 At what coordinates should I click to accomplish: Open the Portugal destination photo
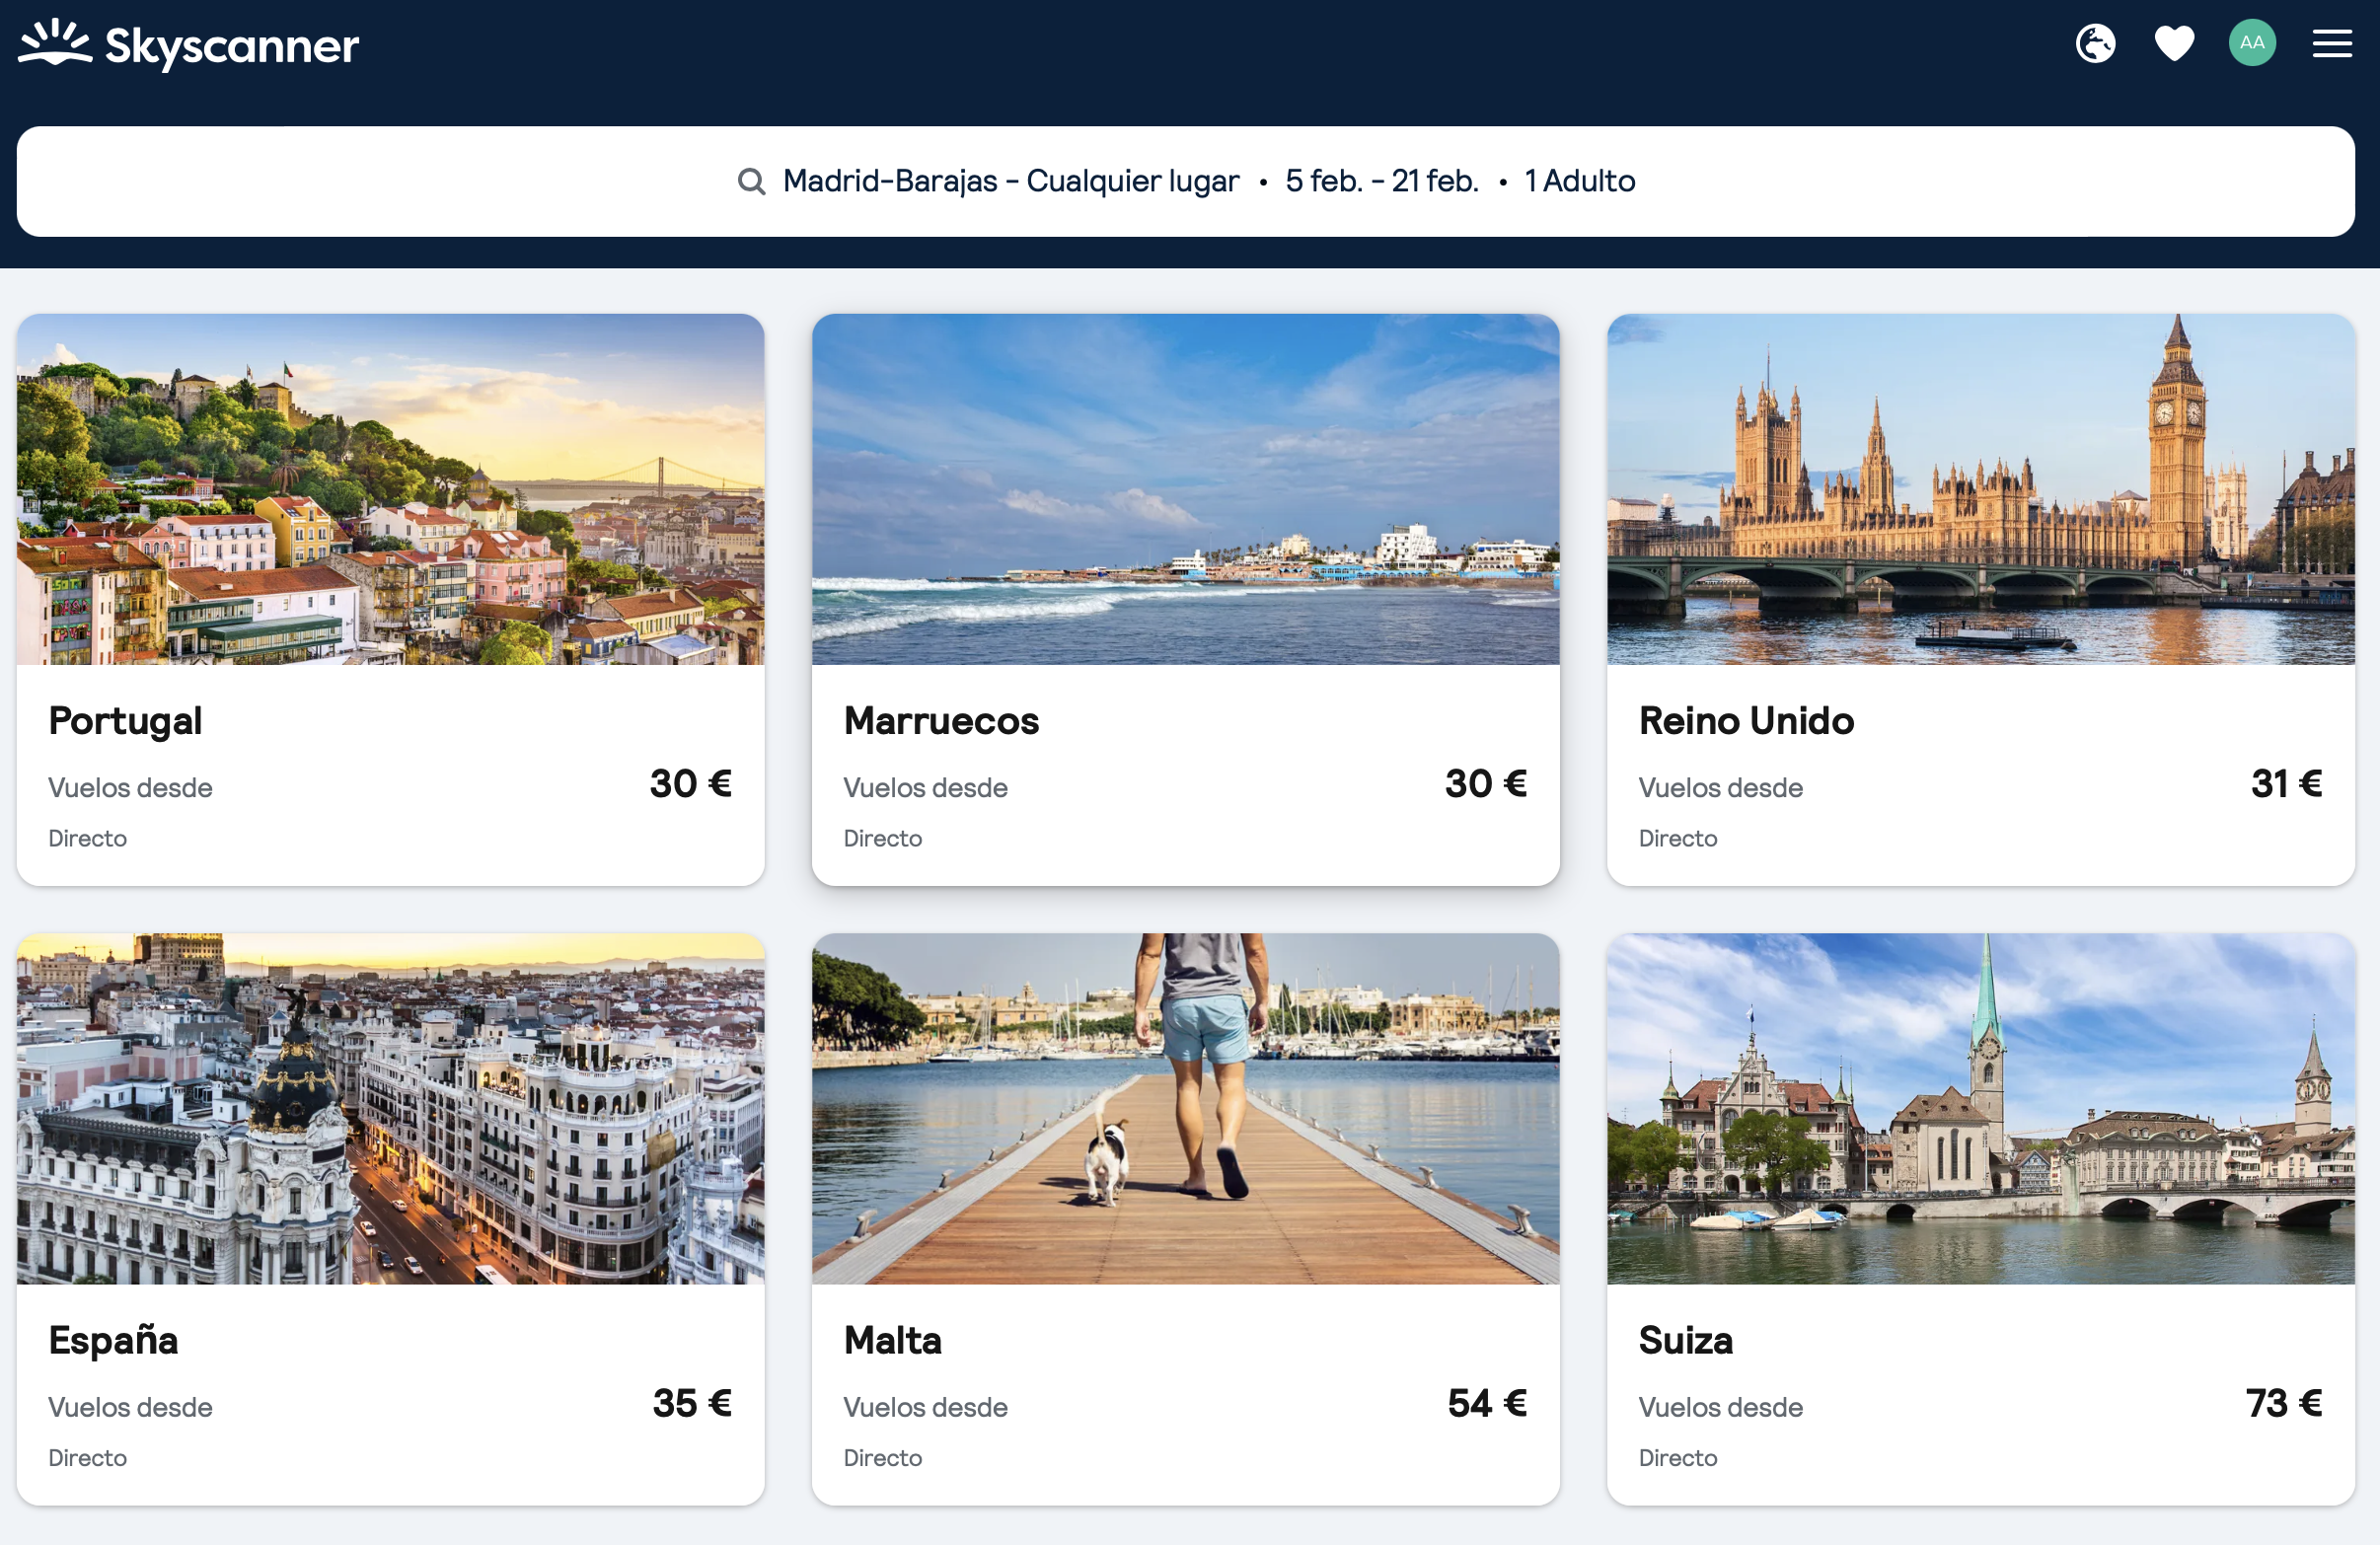pos(390,489)
